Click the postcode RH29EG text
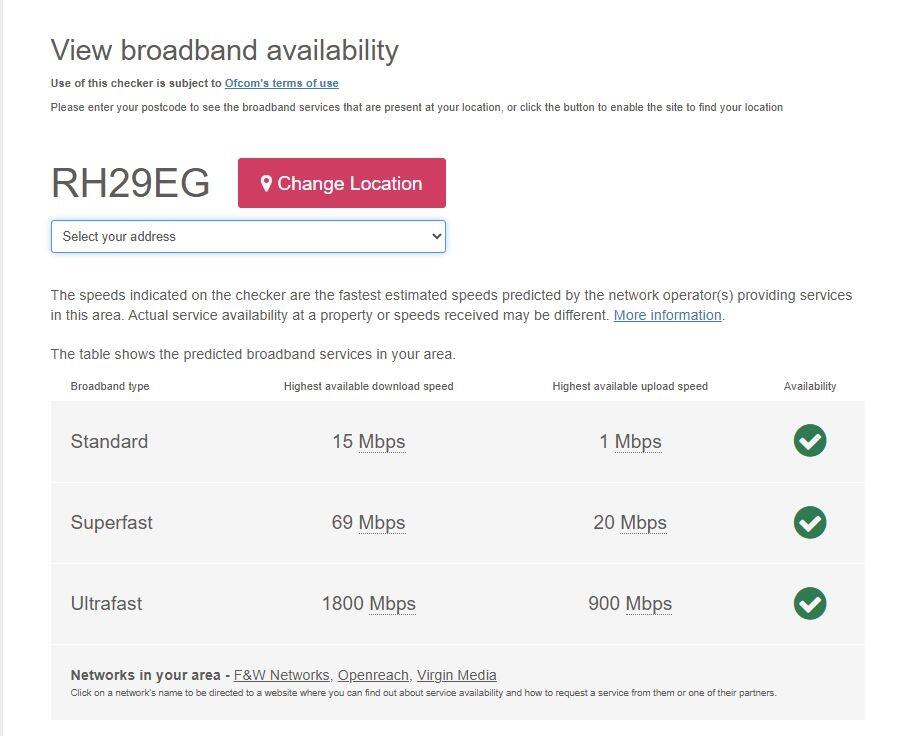 point(130,183)
